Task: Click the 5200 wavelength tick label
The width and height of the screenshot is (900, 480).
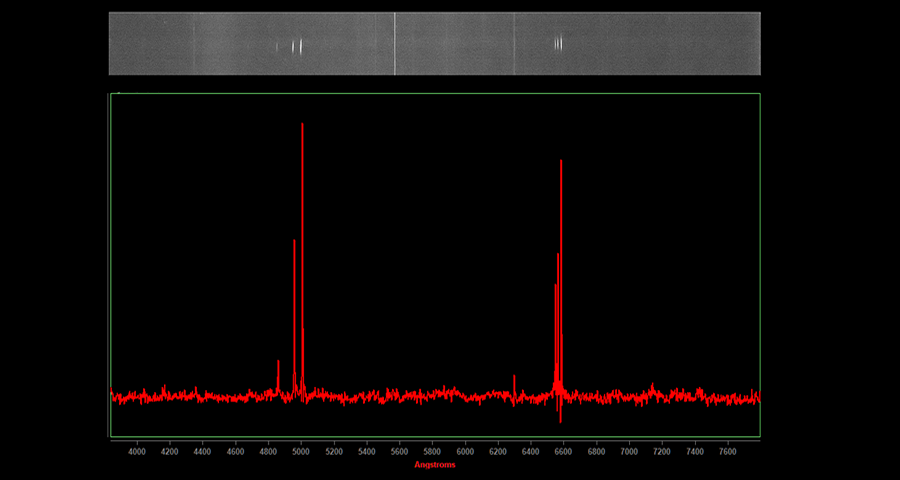Action: [334, 452]
